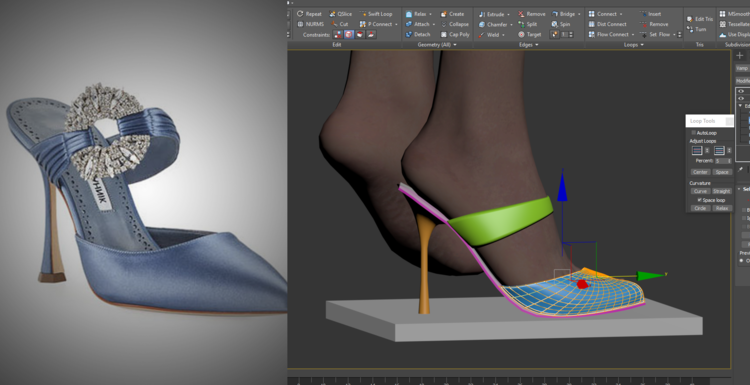Select the Cut tool
Screen dimensions: 750x385
(339, 24)
